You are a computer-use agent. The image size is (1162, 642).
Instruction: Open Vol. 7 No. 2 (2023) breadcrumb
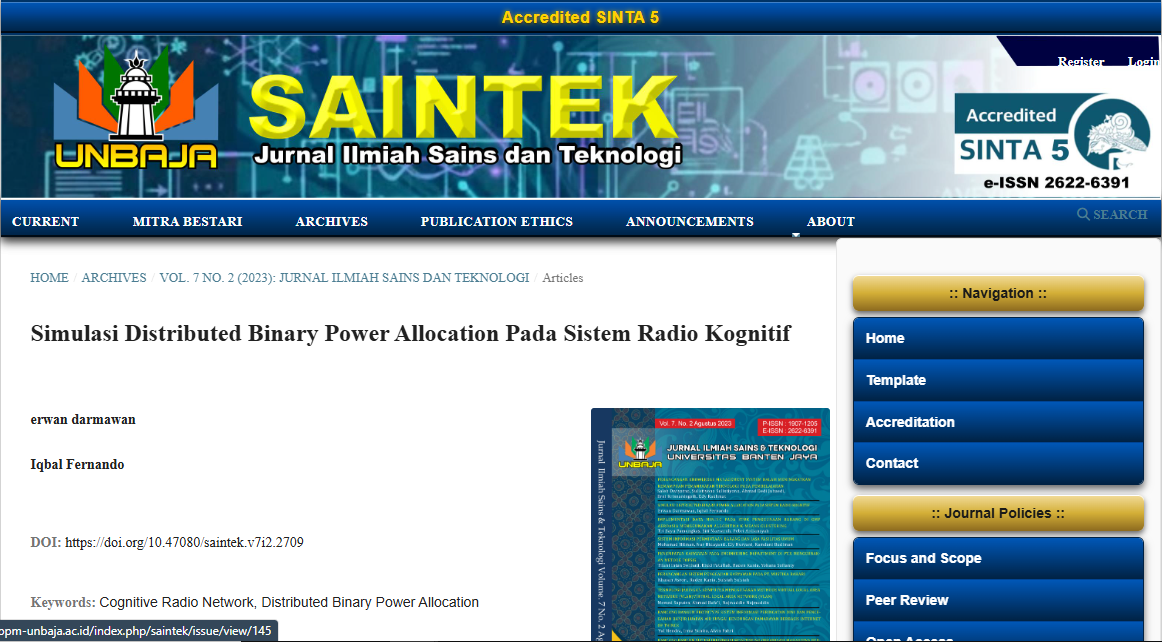pos(345,278)
